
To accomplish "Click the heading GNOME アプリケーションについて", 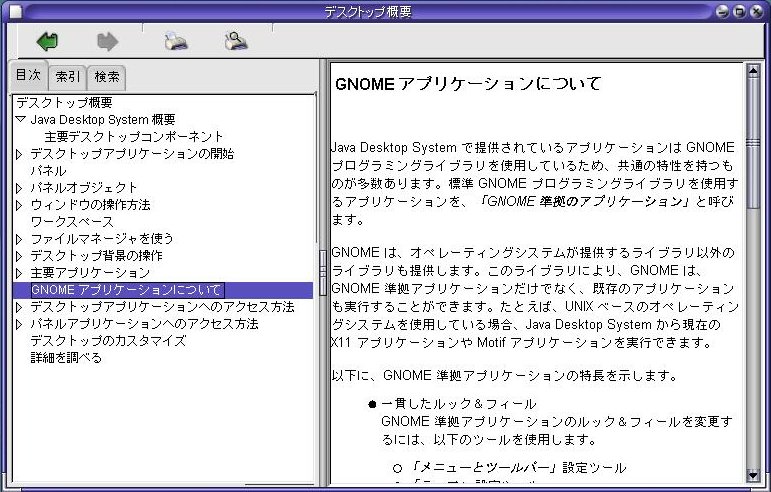I will 468,84.
